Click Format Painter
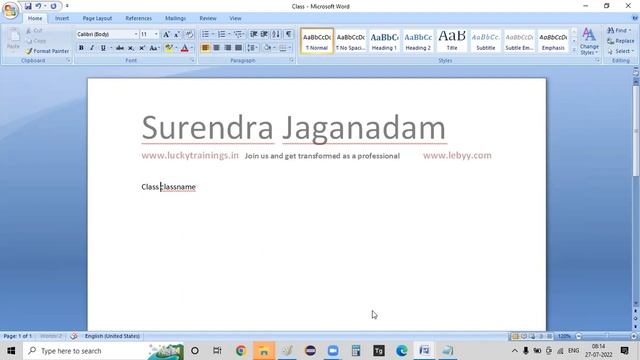 pyautogui.click(x=47, y=51)
